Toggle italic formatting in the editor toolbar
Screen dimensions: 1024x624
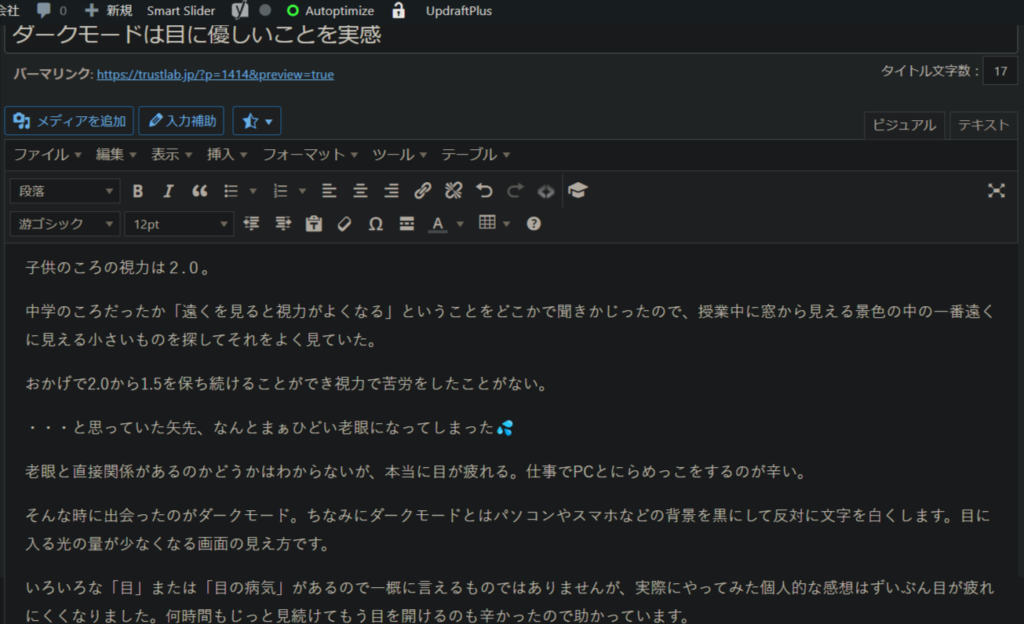point(168,191)
